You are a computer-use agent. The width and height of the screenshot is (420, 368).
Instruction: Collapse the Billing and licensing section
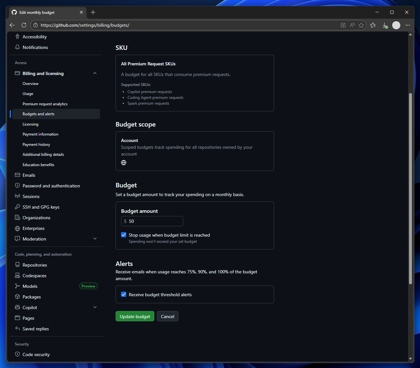point(95,73)
